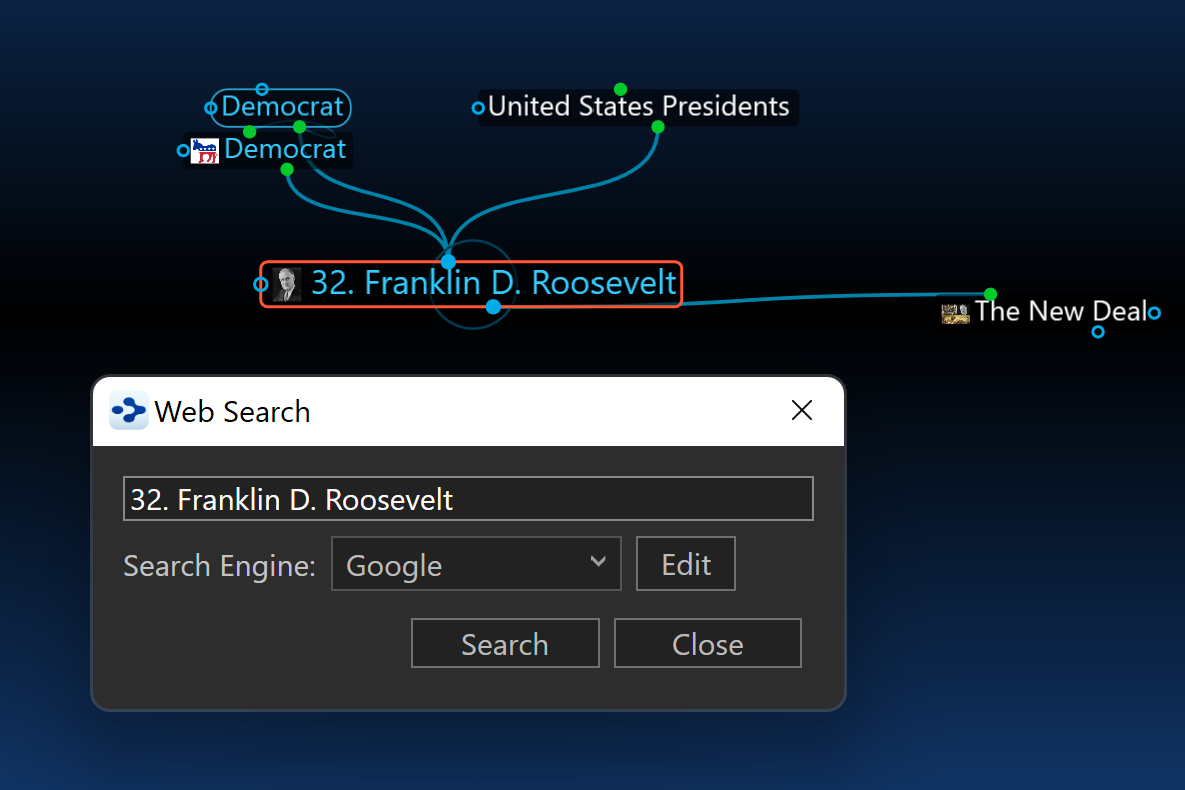
Task: Click the parent gate atop Roosevelt thought
Action: 448,262
